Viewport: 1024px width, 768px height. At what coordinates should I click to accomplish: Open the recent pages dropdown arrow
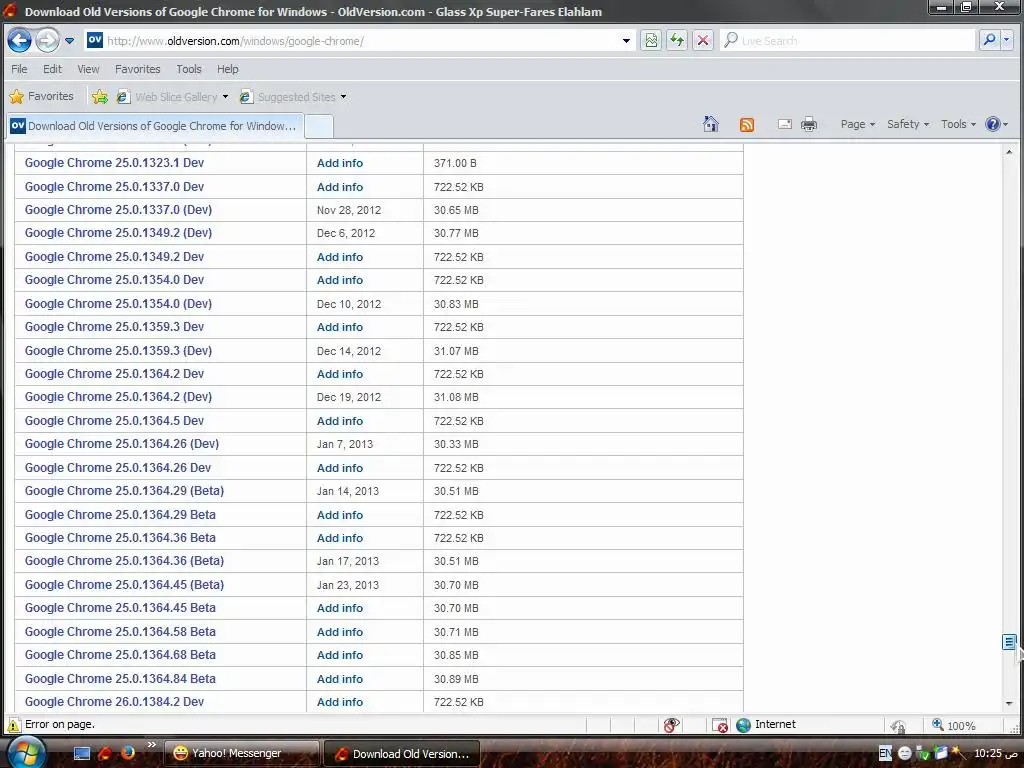[69, 40]
